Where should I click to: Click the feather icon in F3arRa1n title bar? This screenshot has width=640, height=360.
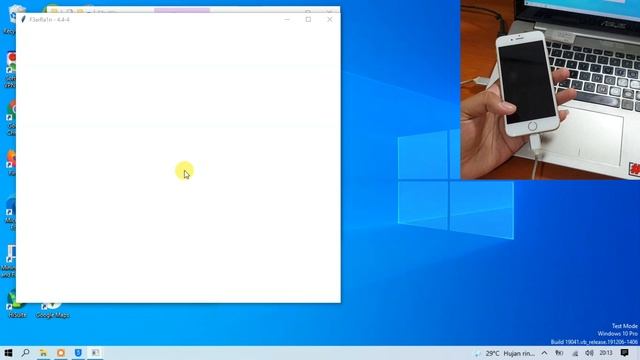point(24,19)
